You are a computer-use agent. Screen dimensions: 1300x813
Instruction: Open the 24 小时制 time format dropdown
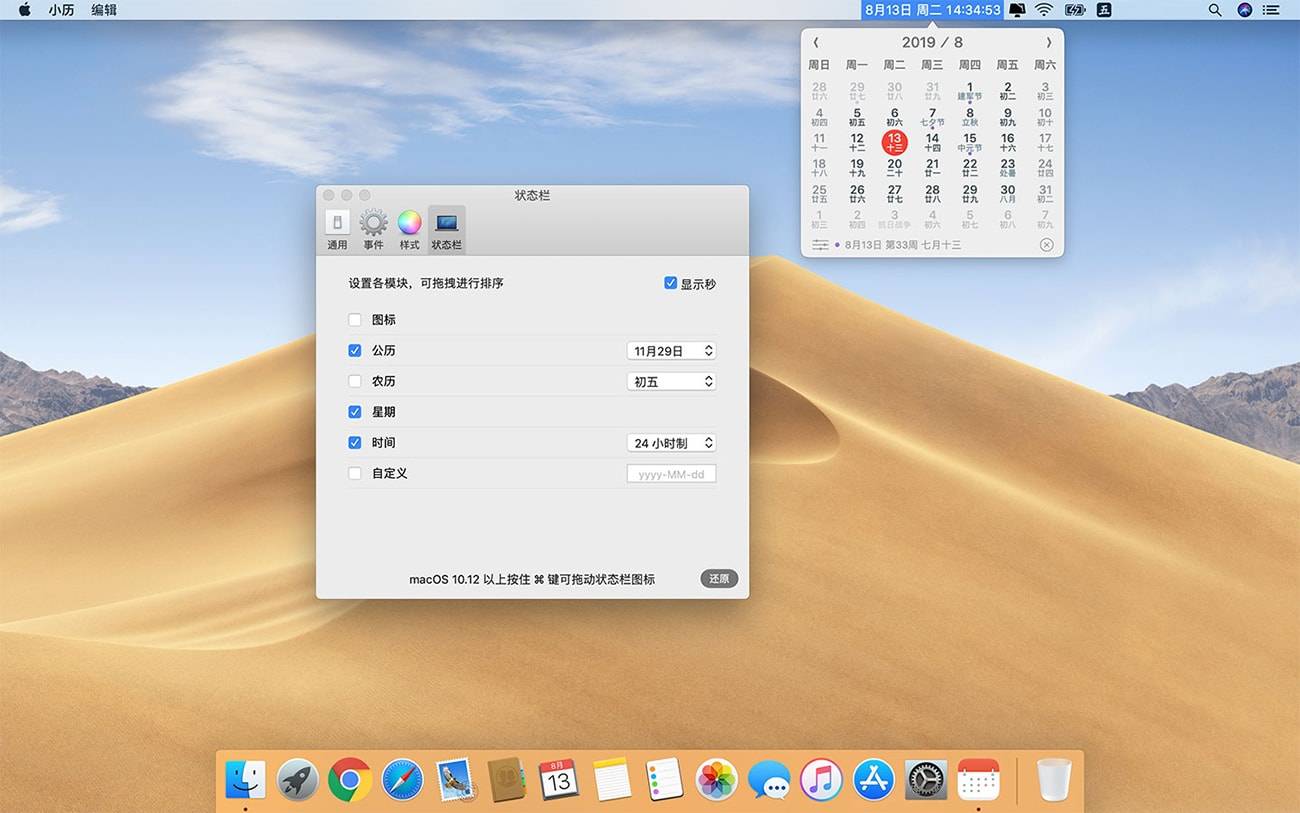(x=671, y=443)
